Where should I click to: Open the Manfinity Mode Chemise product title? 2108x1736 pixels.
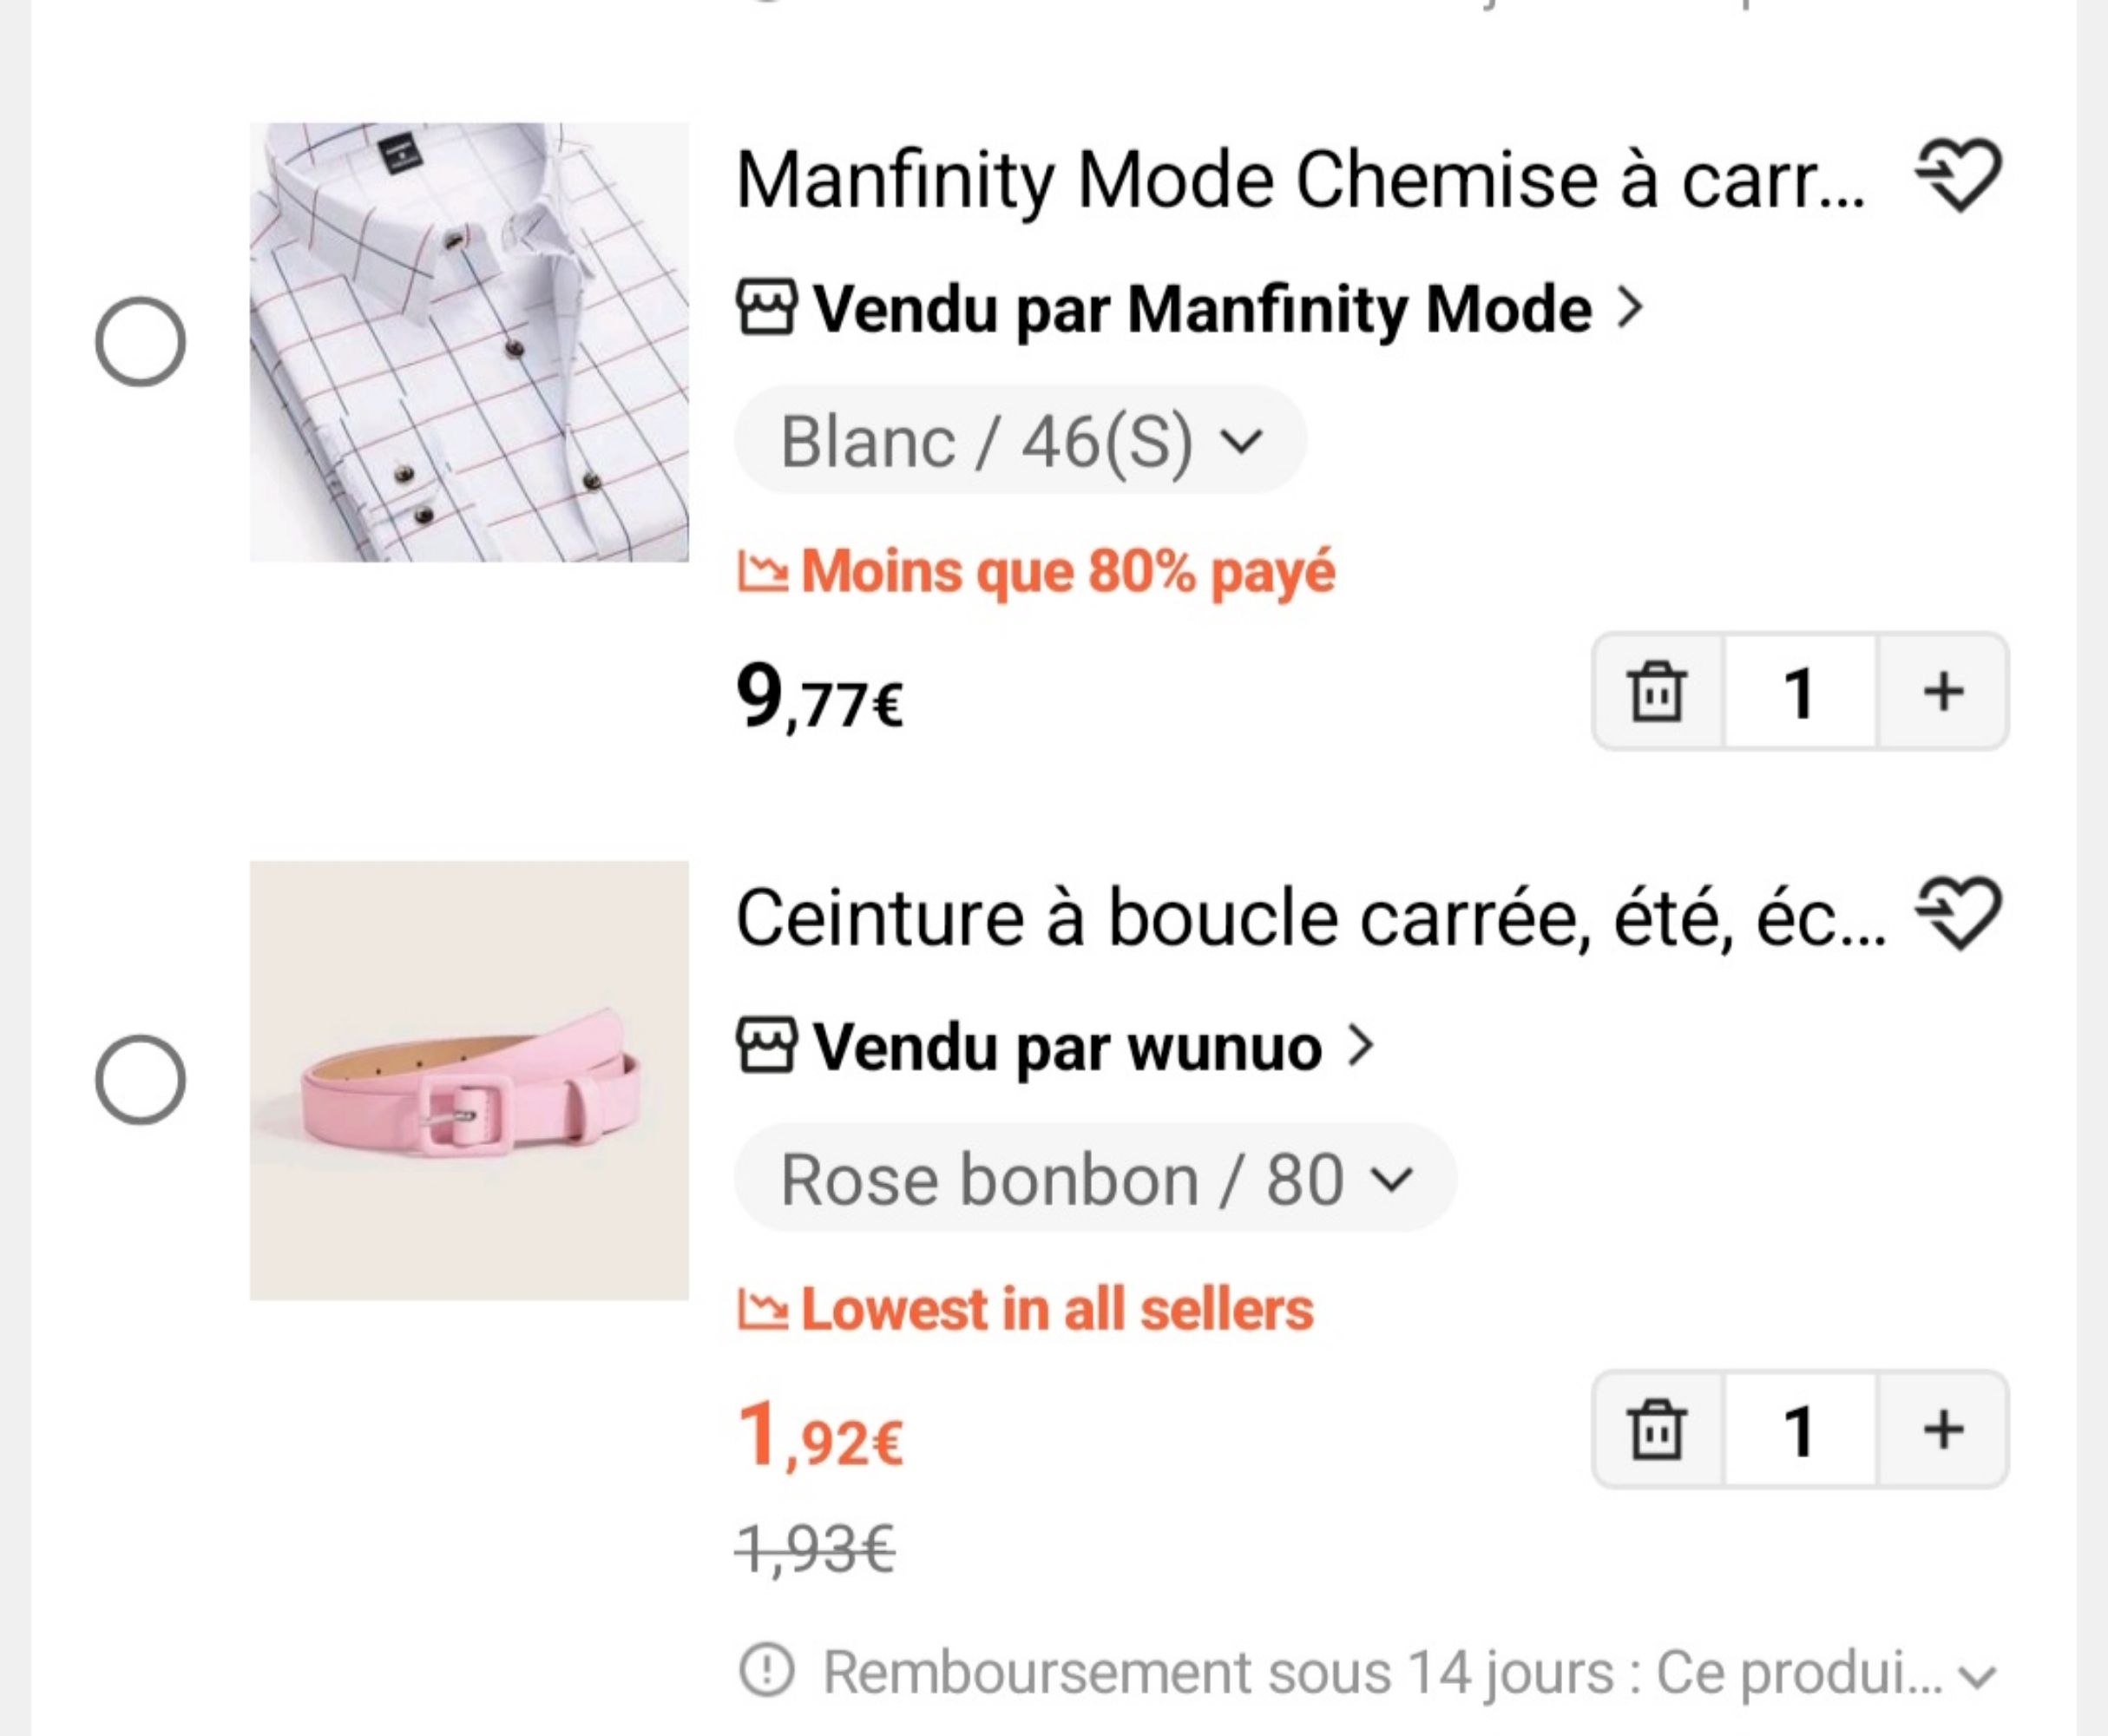tap(1300, 181)
